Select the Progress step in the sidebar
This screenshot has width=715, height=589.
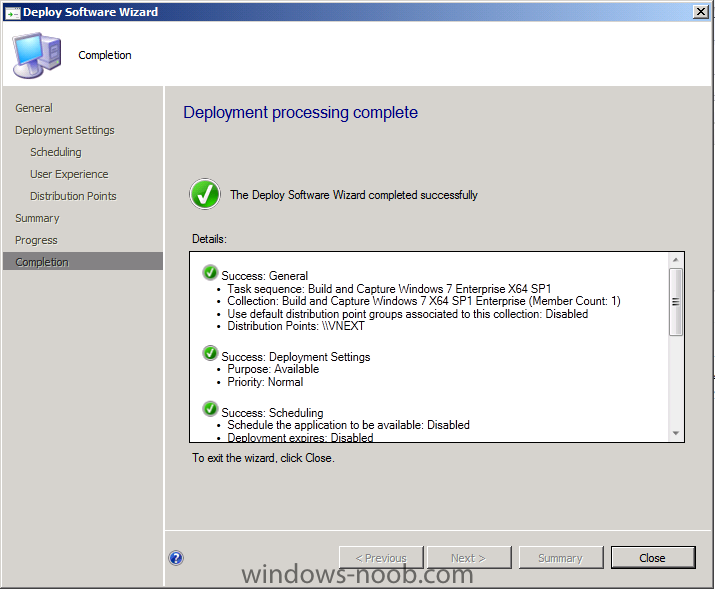(x=36, y=240)
